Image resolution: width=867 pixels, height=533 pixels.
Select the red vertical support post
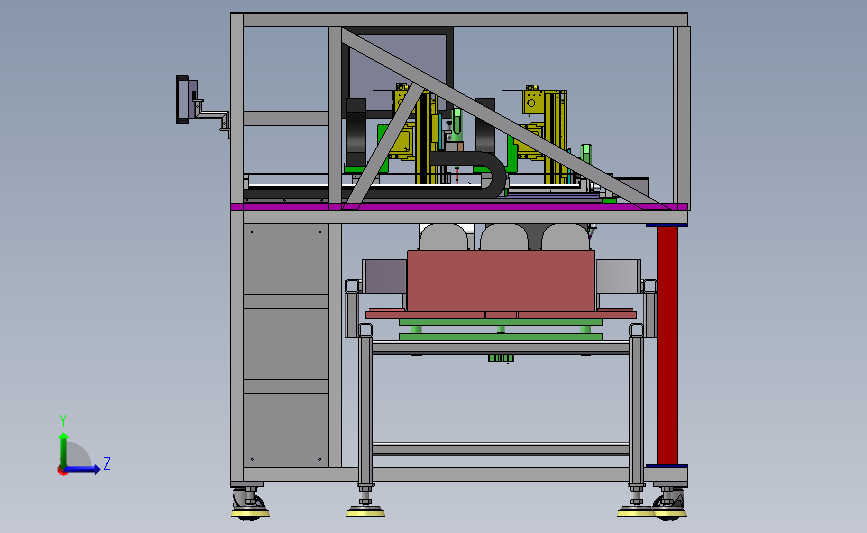[x=667, y=346]
